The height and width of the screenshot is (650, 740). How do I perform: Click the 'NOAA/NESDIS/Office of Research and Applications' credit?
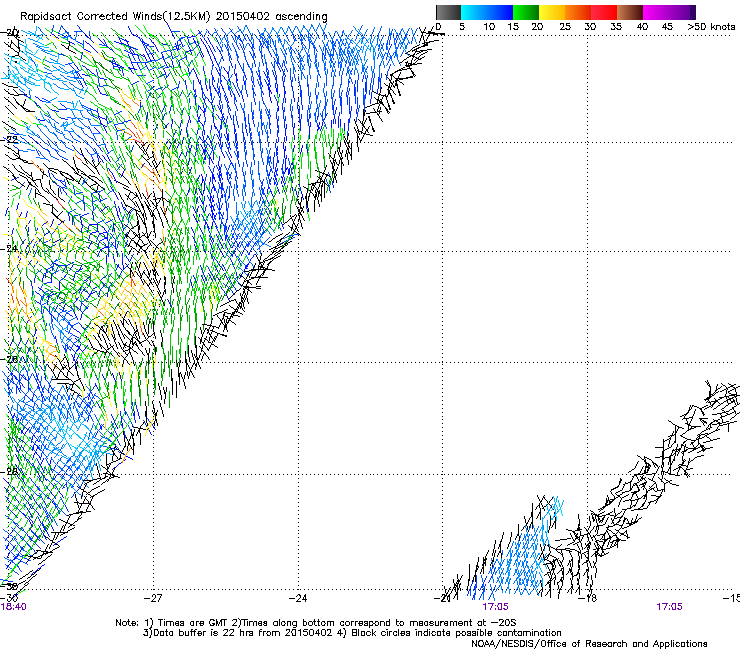(x=589, y=644)
